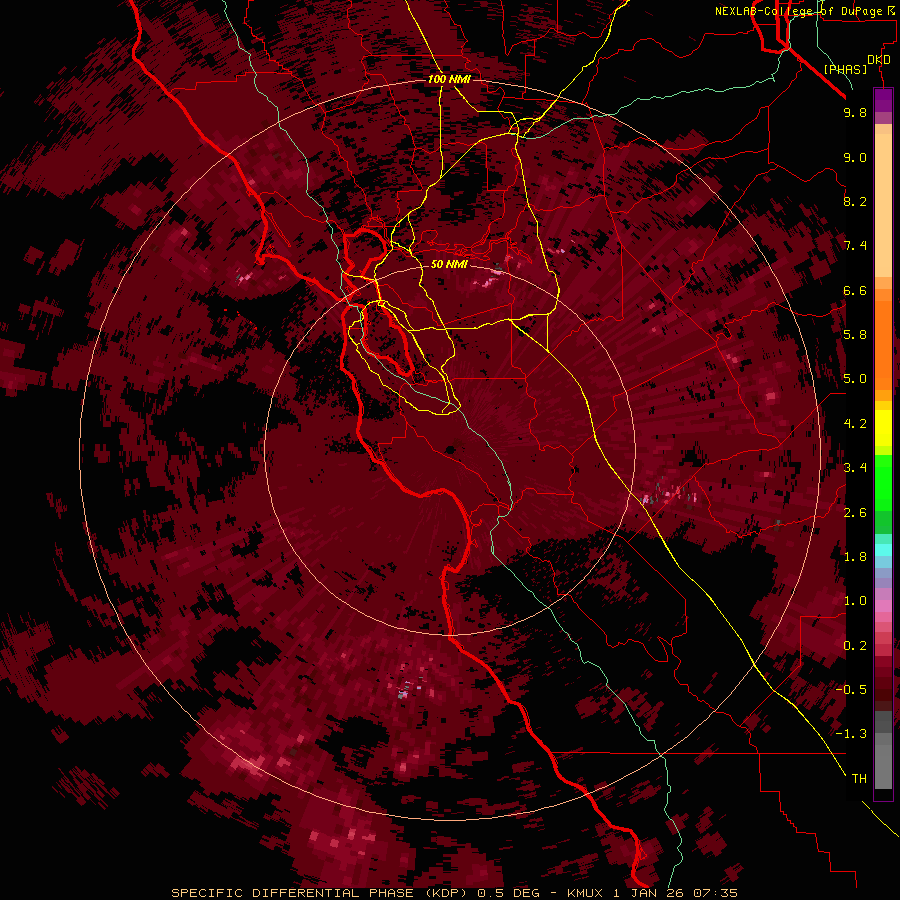Pick the purple top color scale segment

click(x=883, y=100)
